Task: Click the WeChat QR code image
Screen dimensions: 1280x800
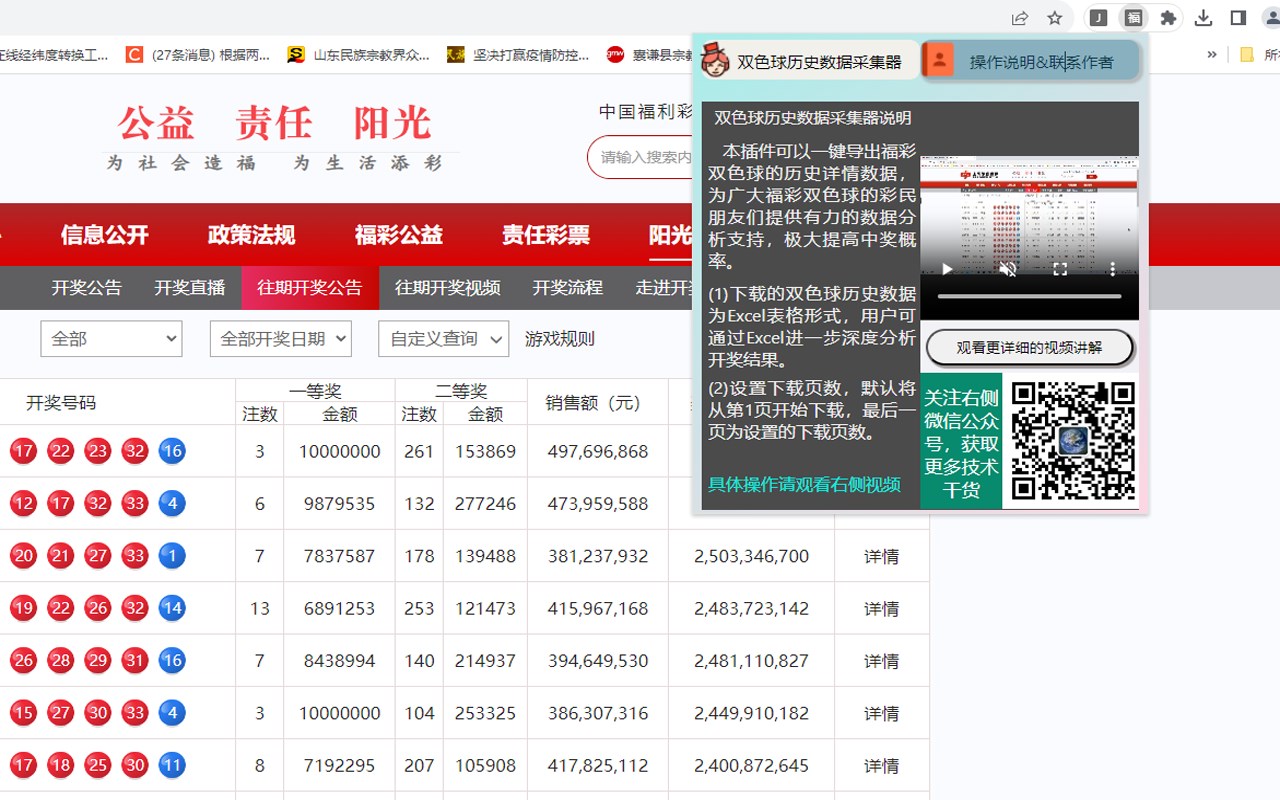Action: click(1072, 441)
